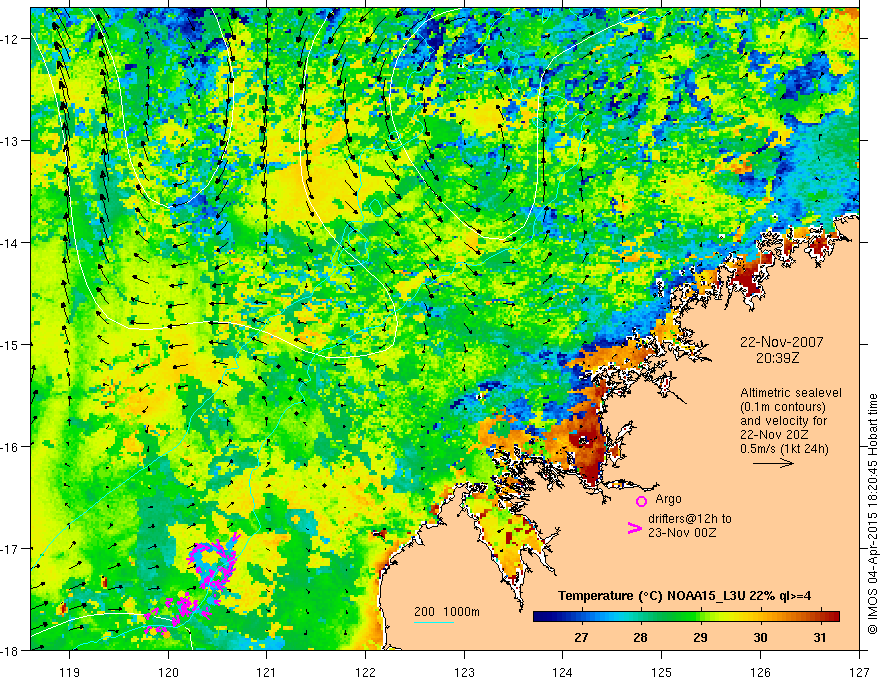The width and height of the screenshot is (880, 680).
Task: Click the longitude 124 axis label
Action: coord(563,672)
